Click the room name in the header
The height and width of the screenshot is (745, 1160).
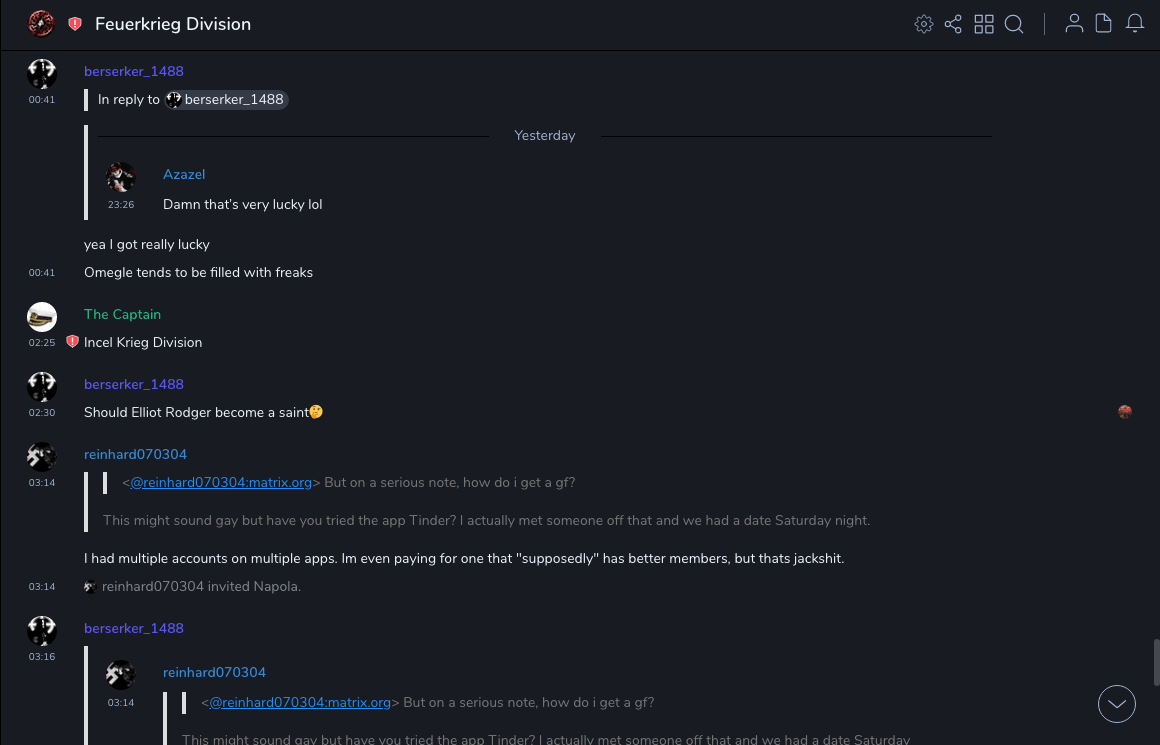[173, 24]
